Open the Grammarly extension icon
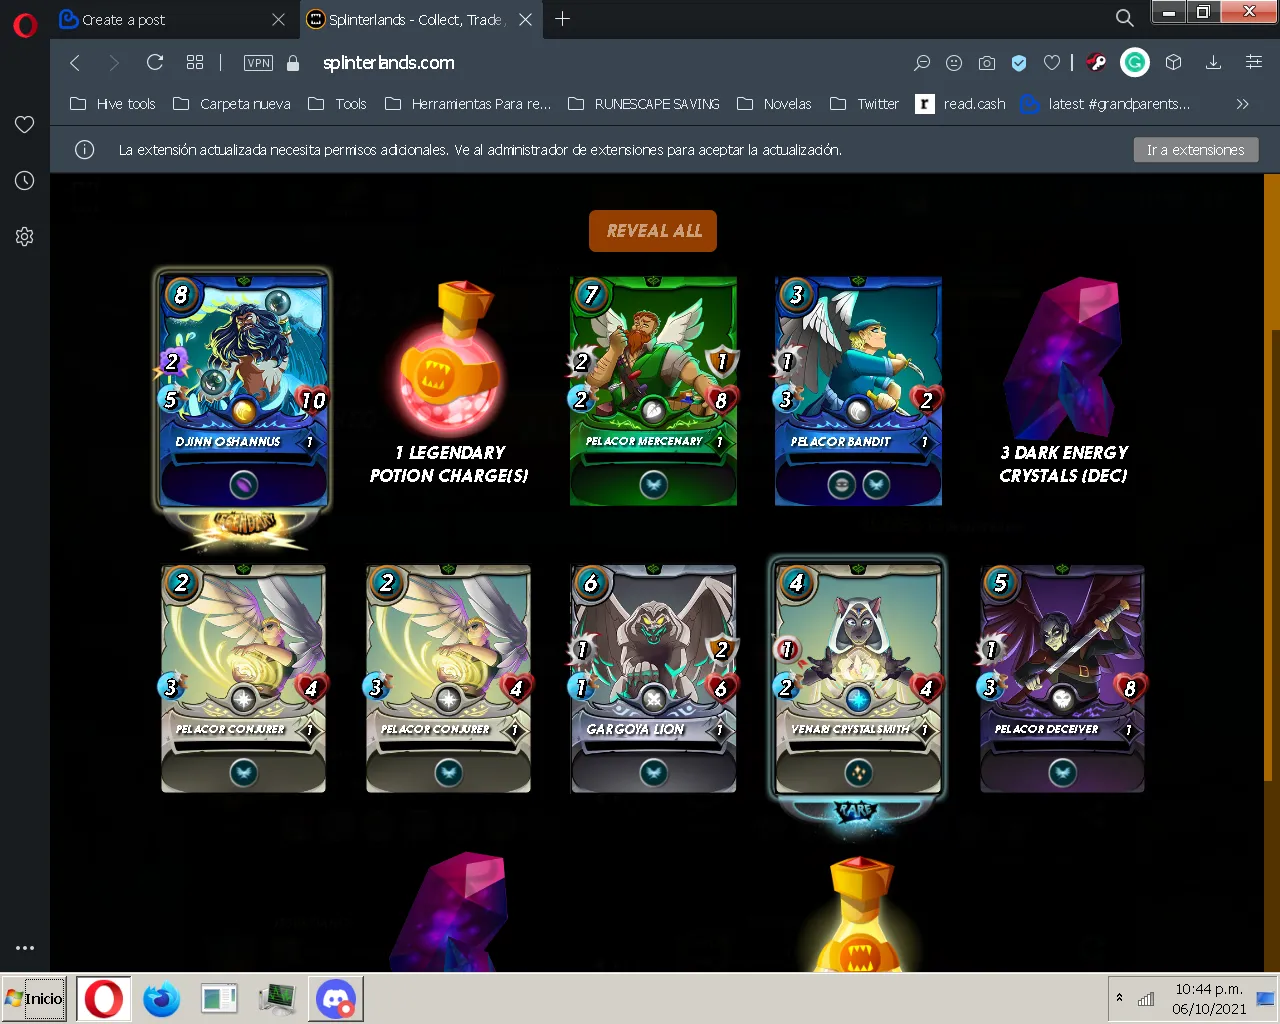Image resolution: width=1280 pixels, height=1024 pixels. tap(1135, 63)
